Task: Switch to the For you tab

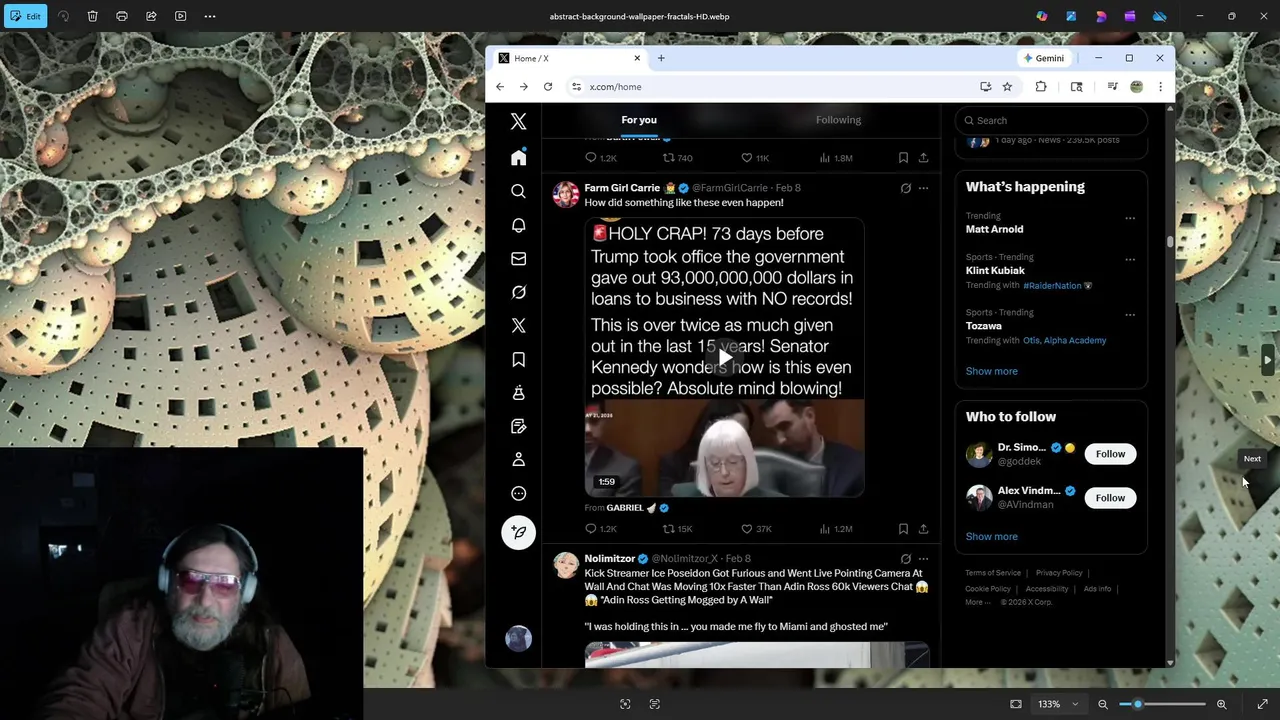Action: (x=639, y=120)
